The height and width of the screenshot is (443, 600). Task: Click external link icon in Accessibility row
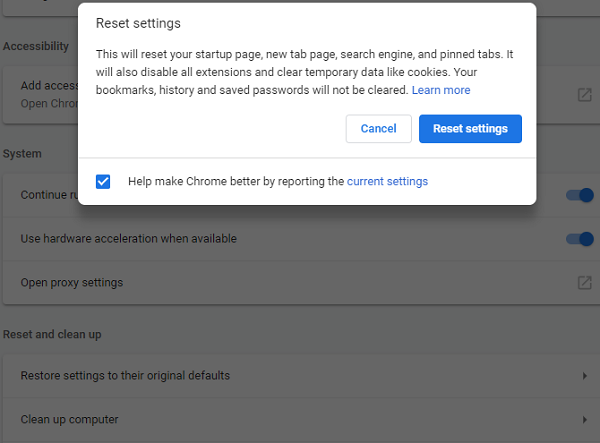pos(584,95)
